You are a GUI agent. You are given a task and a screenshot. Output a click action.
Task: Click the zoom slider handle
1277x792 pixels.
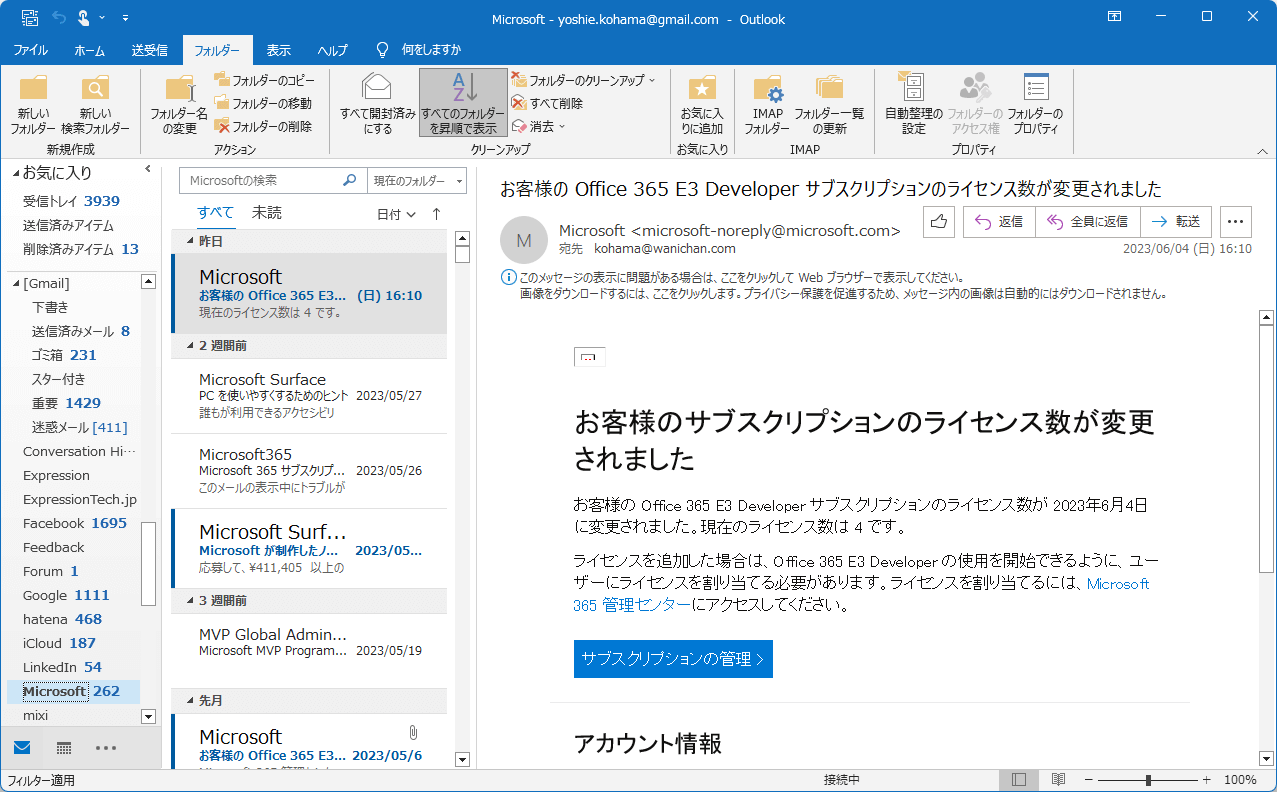(1148, 780)
